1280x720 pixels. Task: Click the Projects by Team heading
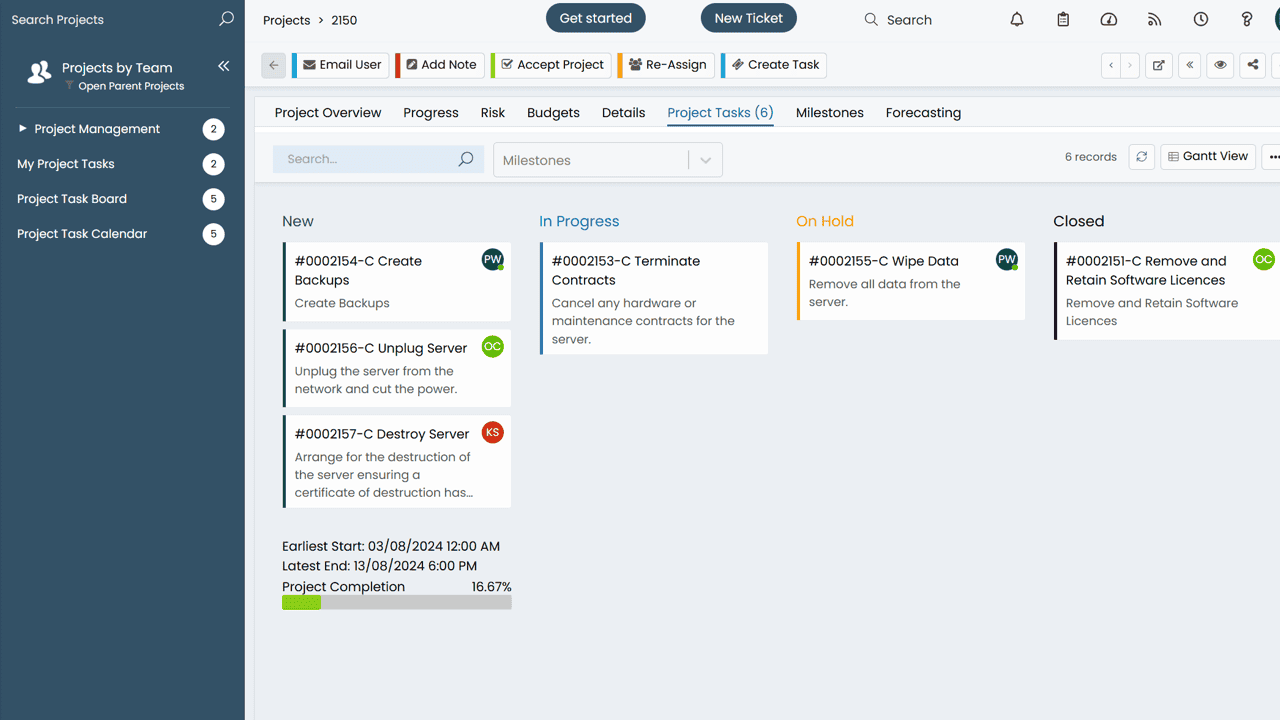point(117,68)
